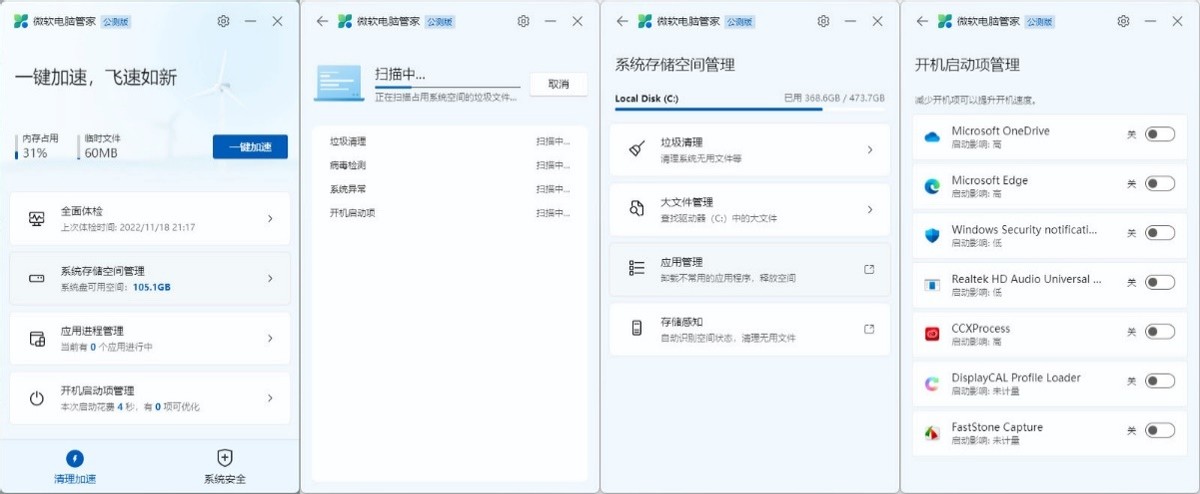Image resolution: width=1200 pixels, height=494 pixels.
Task: Click 上次体检时间 2022/11/18 text
Action: coord(128,227)
